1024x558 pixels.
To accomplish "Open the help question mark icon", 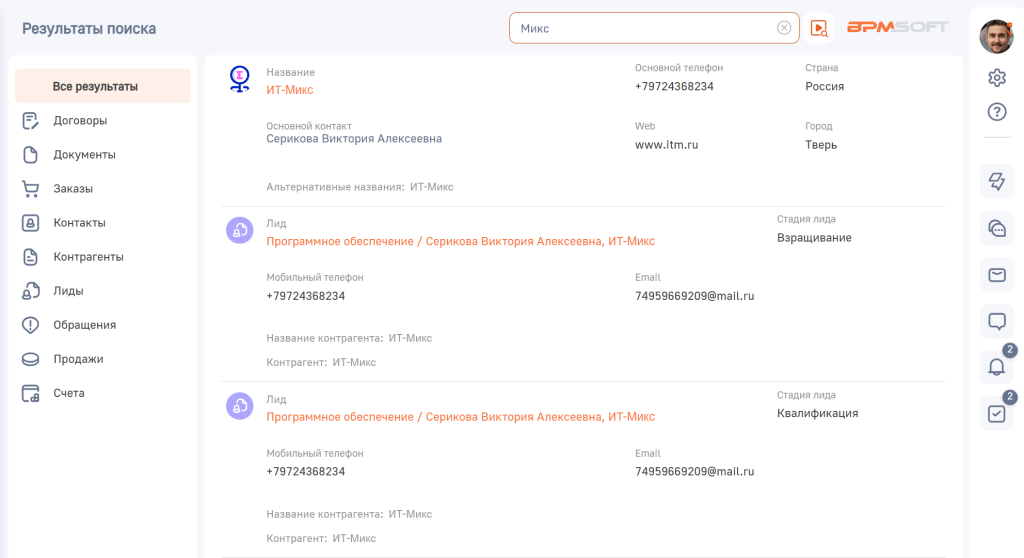I will pyautogui.click(x=996, y=112).
